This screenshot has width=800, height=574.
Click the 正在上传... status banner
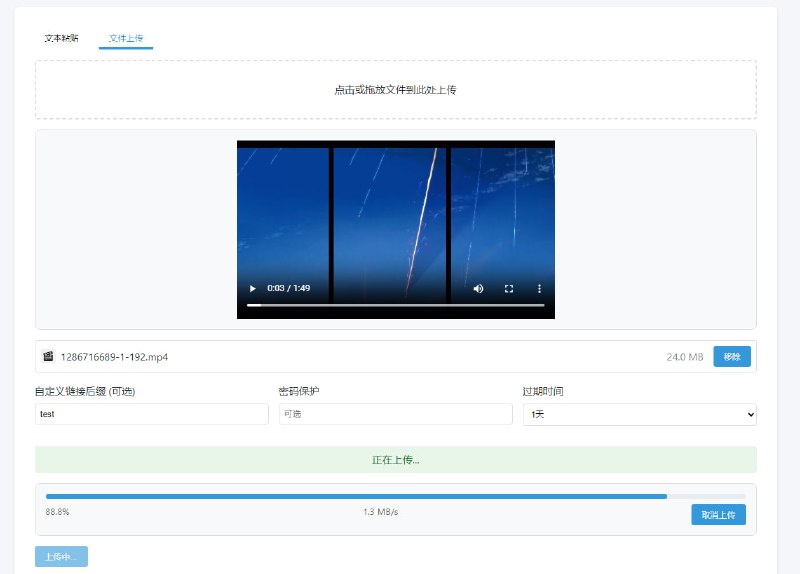[x=395, y=460]
